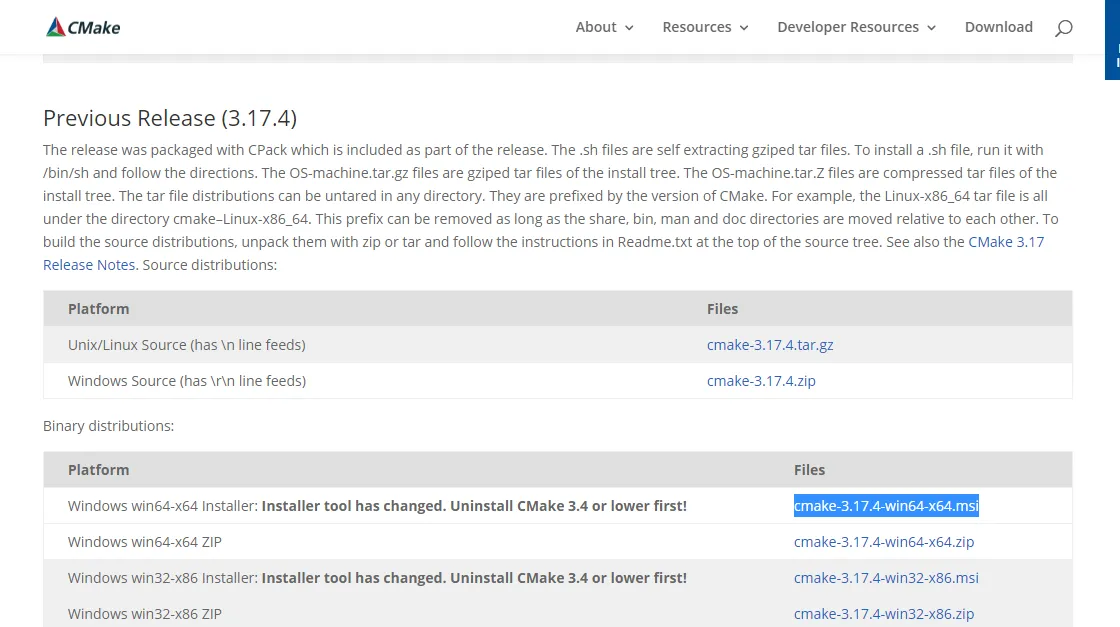The image size is (1120, 627).
Task: Expand the Resources menu chevron
Action: [744, 28]
